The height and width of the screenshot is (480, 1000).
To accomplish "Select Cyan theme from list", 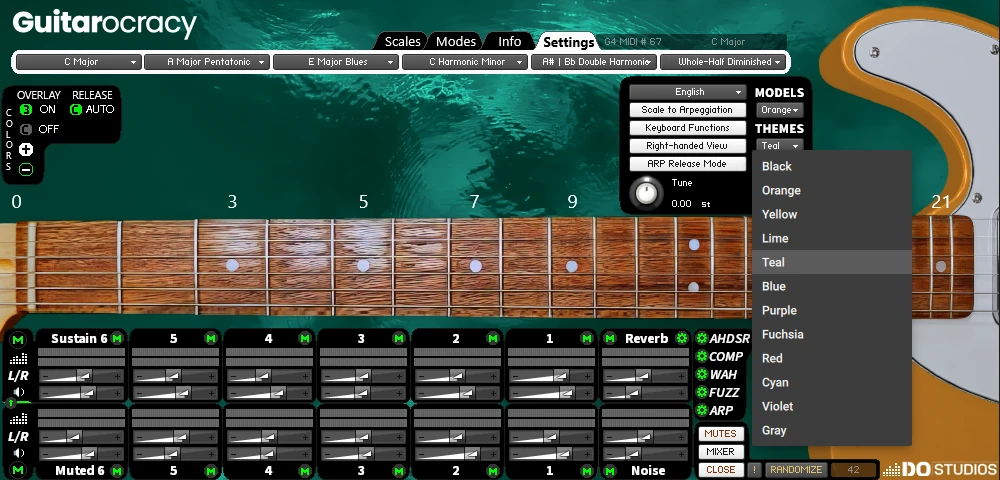I will 832,382.
